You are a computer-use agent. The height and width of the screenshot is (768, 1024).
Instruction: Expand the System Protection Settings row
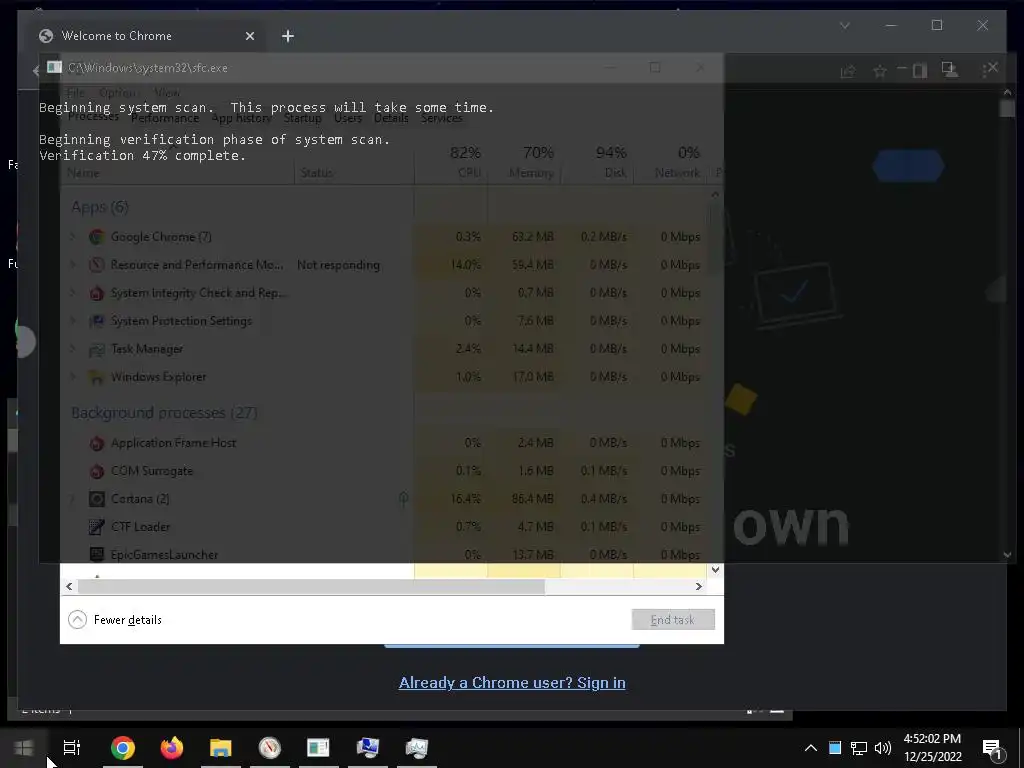click(x=73, y=321)
